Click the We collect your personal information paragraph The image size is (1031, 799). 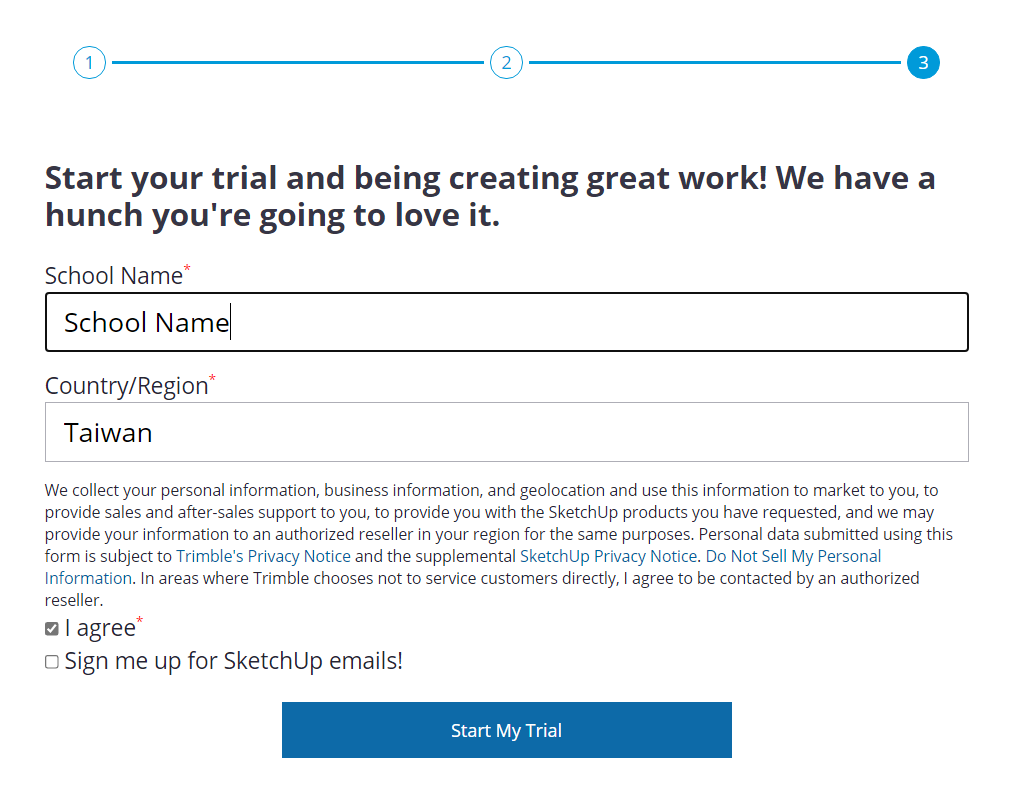coord(500,545)
